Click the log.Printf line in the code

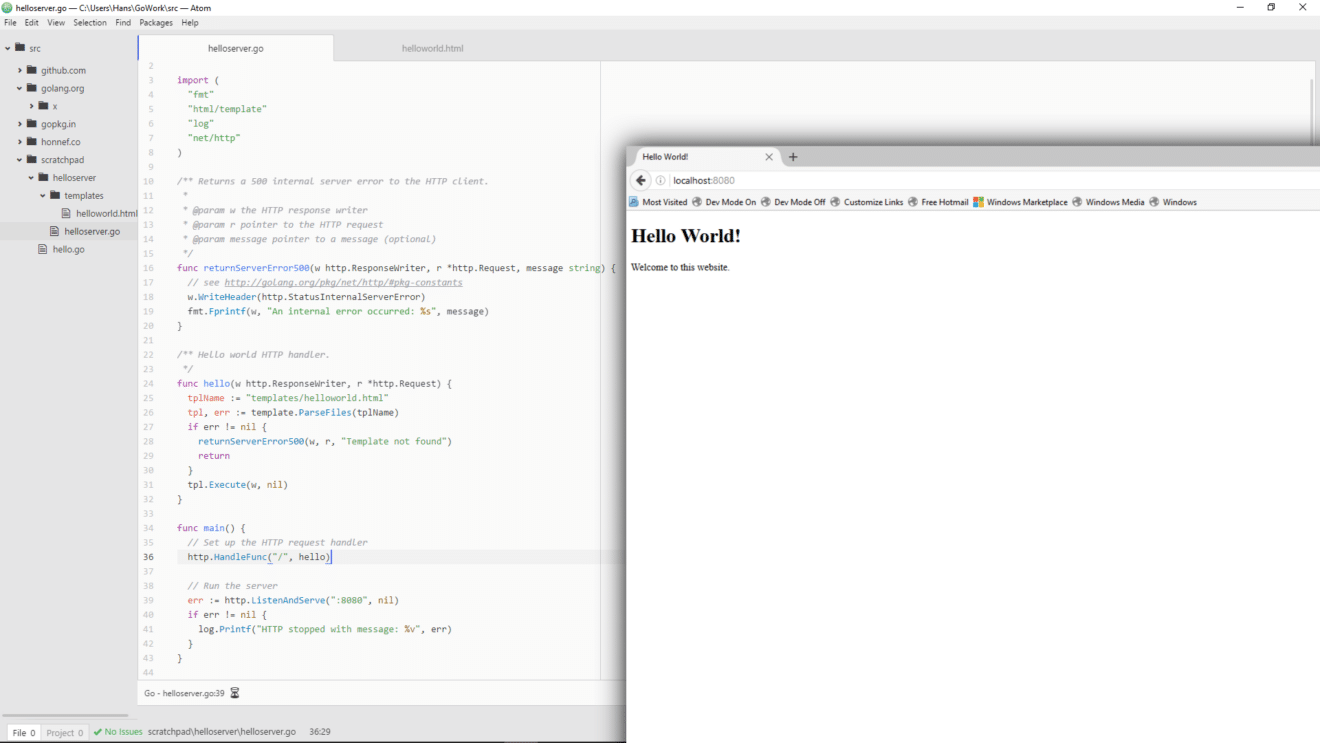coord(325,629)
